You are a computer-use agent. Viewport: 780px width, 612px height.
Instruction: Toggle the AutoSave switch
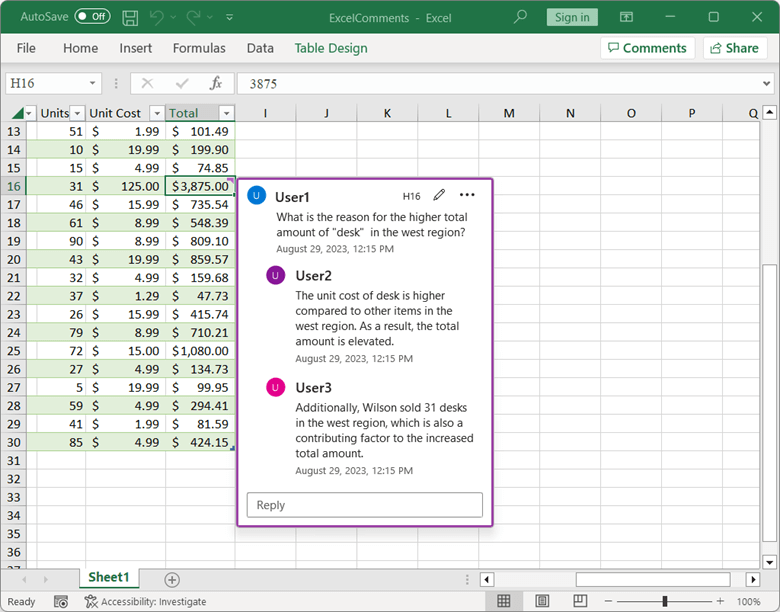click(92, 17)
